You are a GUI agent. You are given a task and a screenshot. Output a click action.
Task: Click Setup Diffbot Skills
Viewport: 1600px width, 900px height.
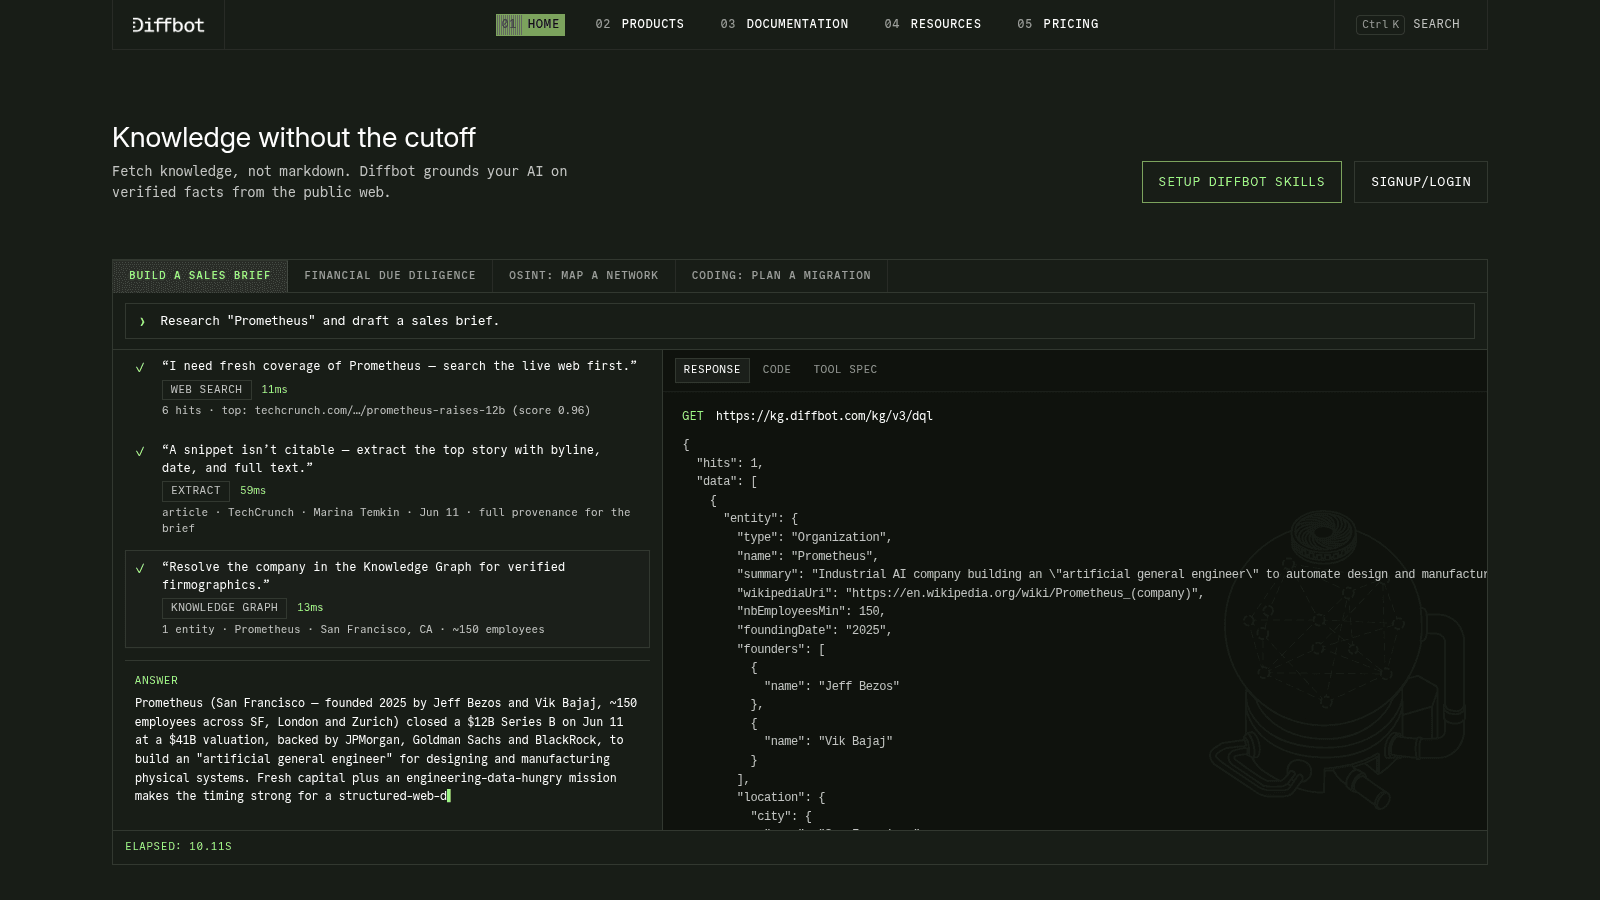1242,182
